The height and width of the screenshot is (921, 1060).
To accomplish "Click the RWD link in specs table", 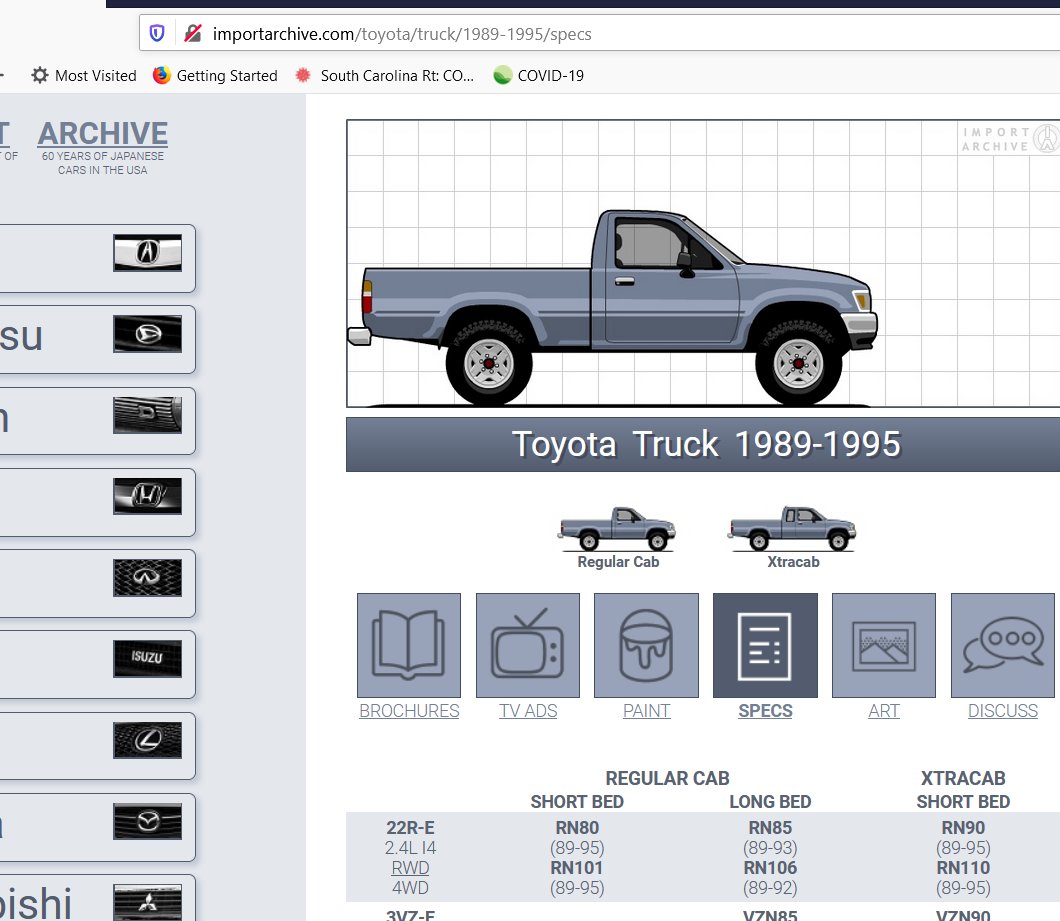I will [x=410, y=868].
